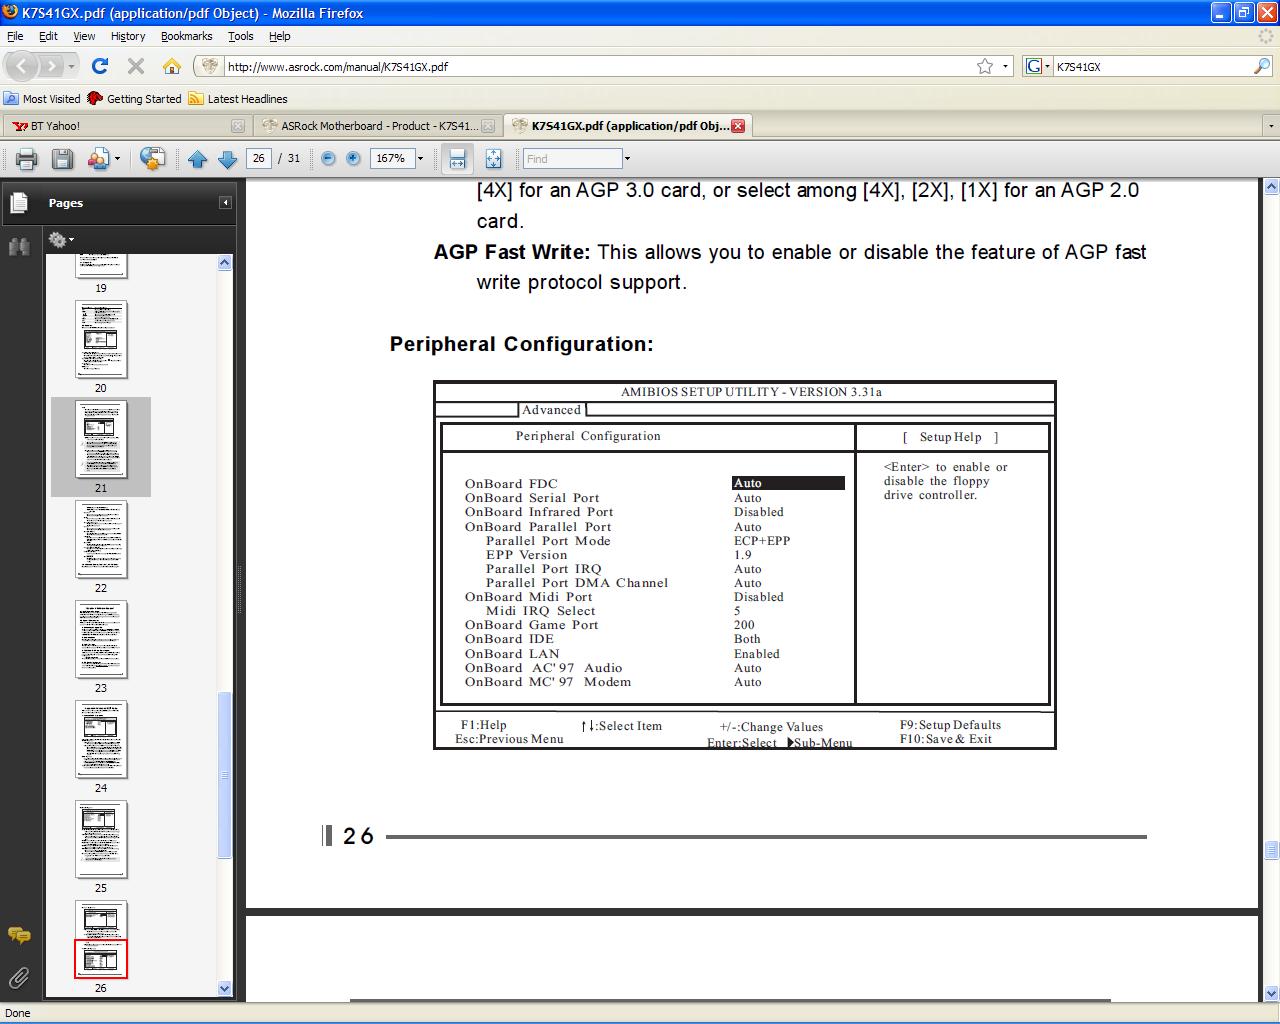The height and width of the screenshot is (1024, 1280).
Task: Close the ASRock Motherboard tab
Action: pyautogui.click(x=488, y=126)
